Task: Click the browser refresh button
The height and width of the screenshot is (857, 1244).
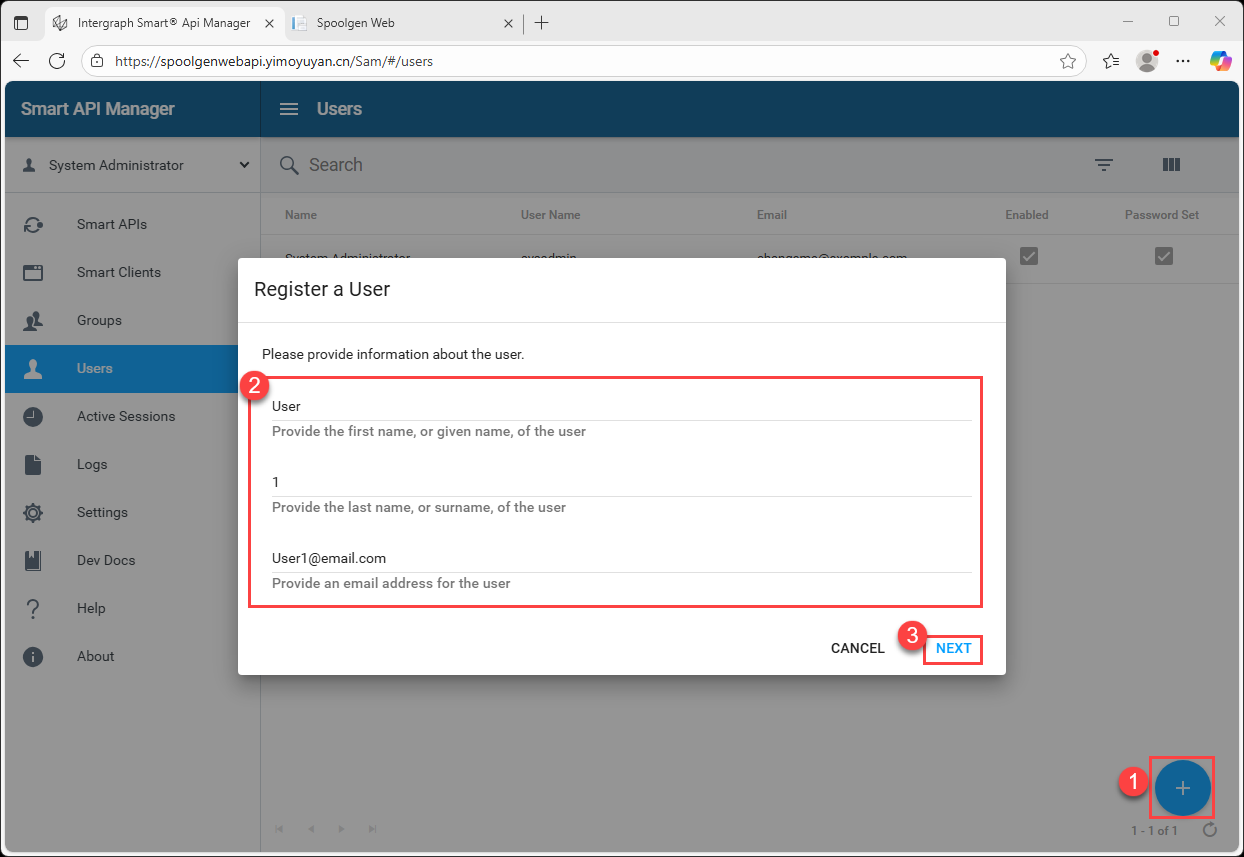Action: click(57, 61)
